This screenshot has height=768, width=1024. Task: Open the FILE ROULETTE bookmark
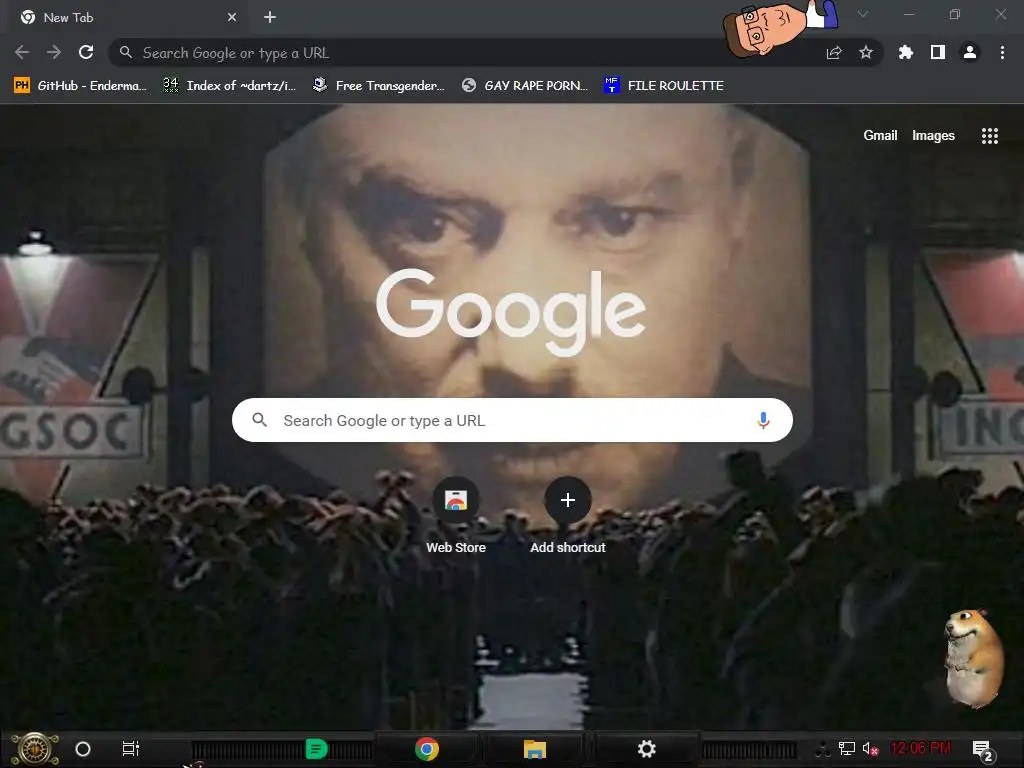coord(665,86)
